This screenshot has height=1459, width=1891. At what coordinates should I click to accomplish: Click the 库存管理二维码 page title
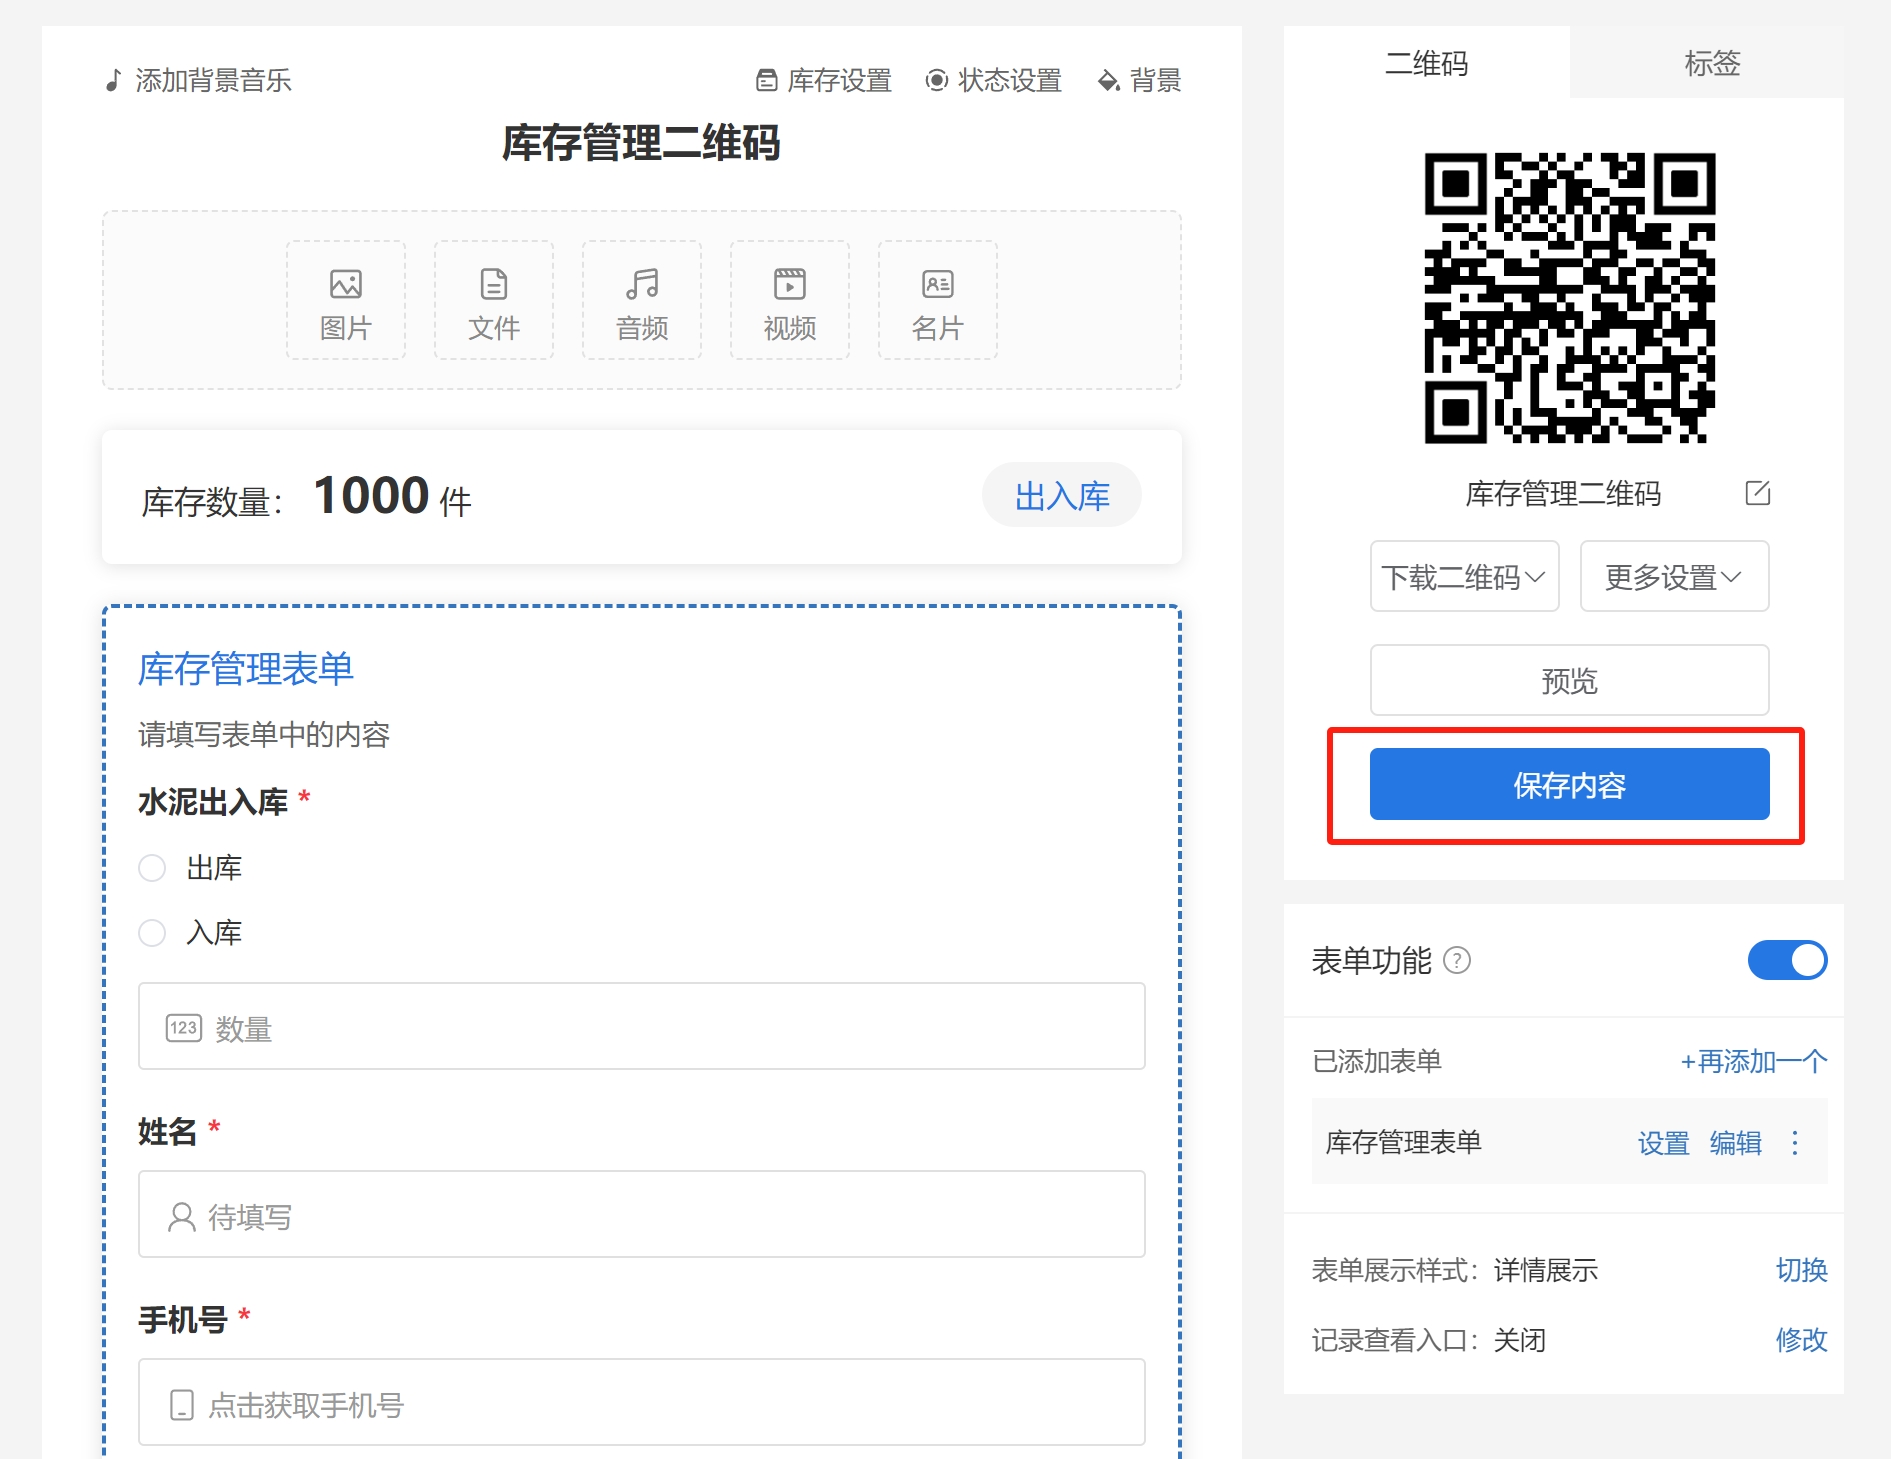641,143
